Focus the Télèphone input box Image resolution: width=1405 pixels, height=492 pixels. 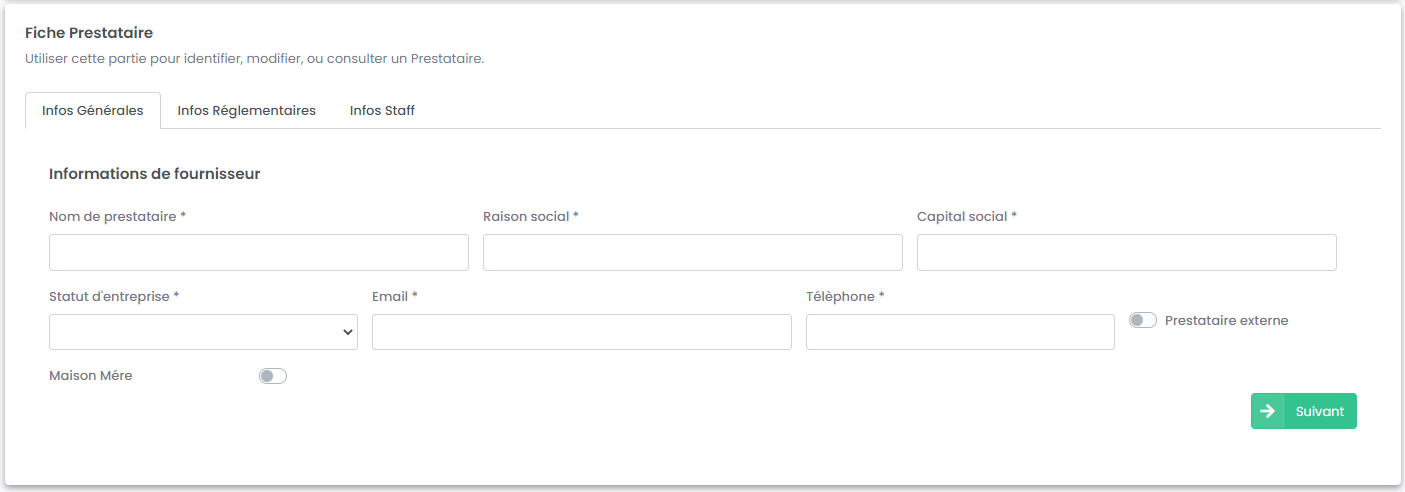(x=959, y=332)
